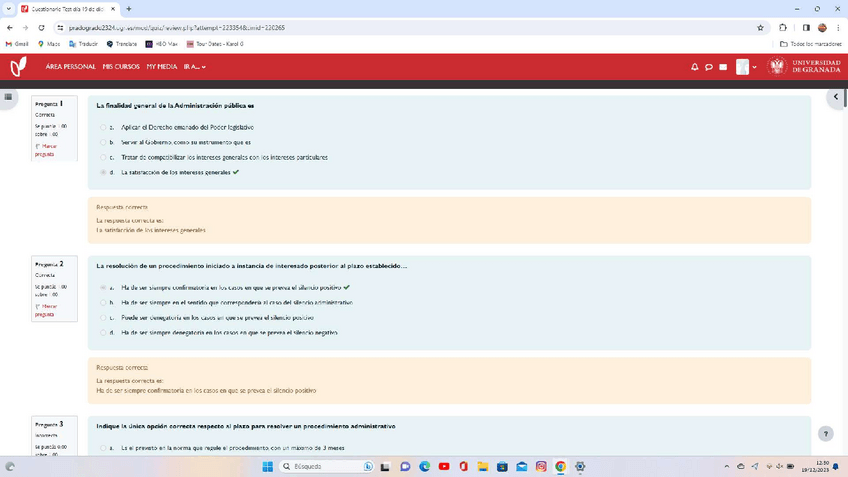Select option c 'Tratar de compatibilizar' in question 1
848x477 pixels.
103,158
